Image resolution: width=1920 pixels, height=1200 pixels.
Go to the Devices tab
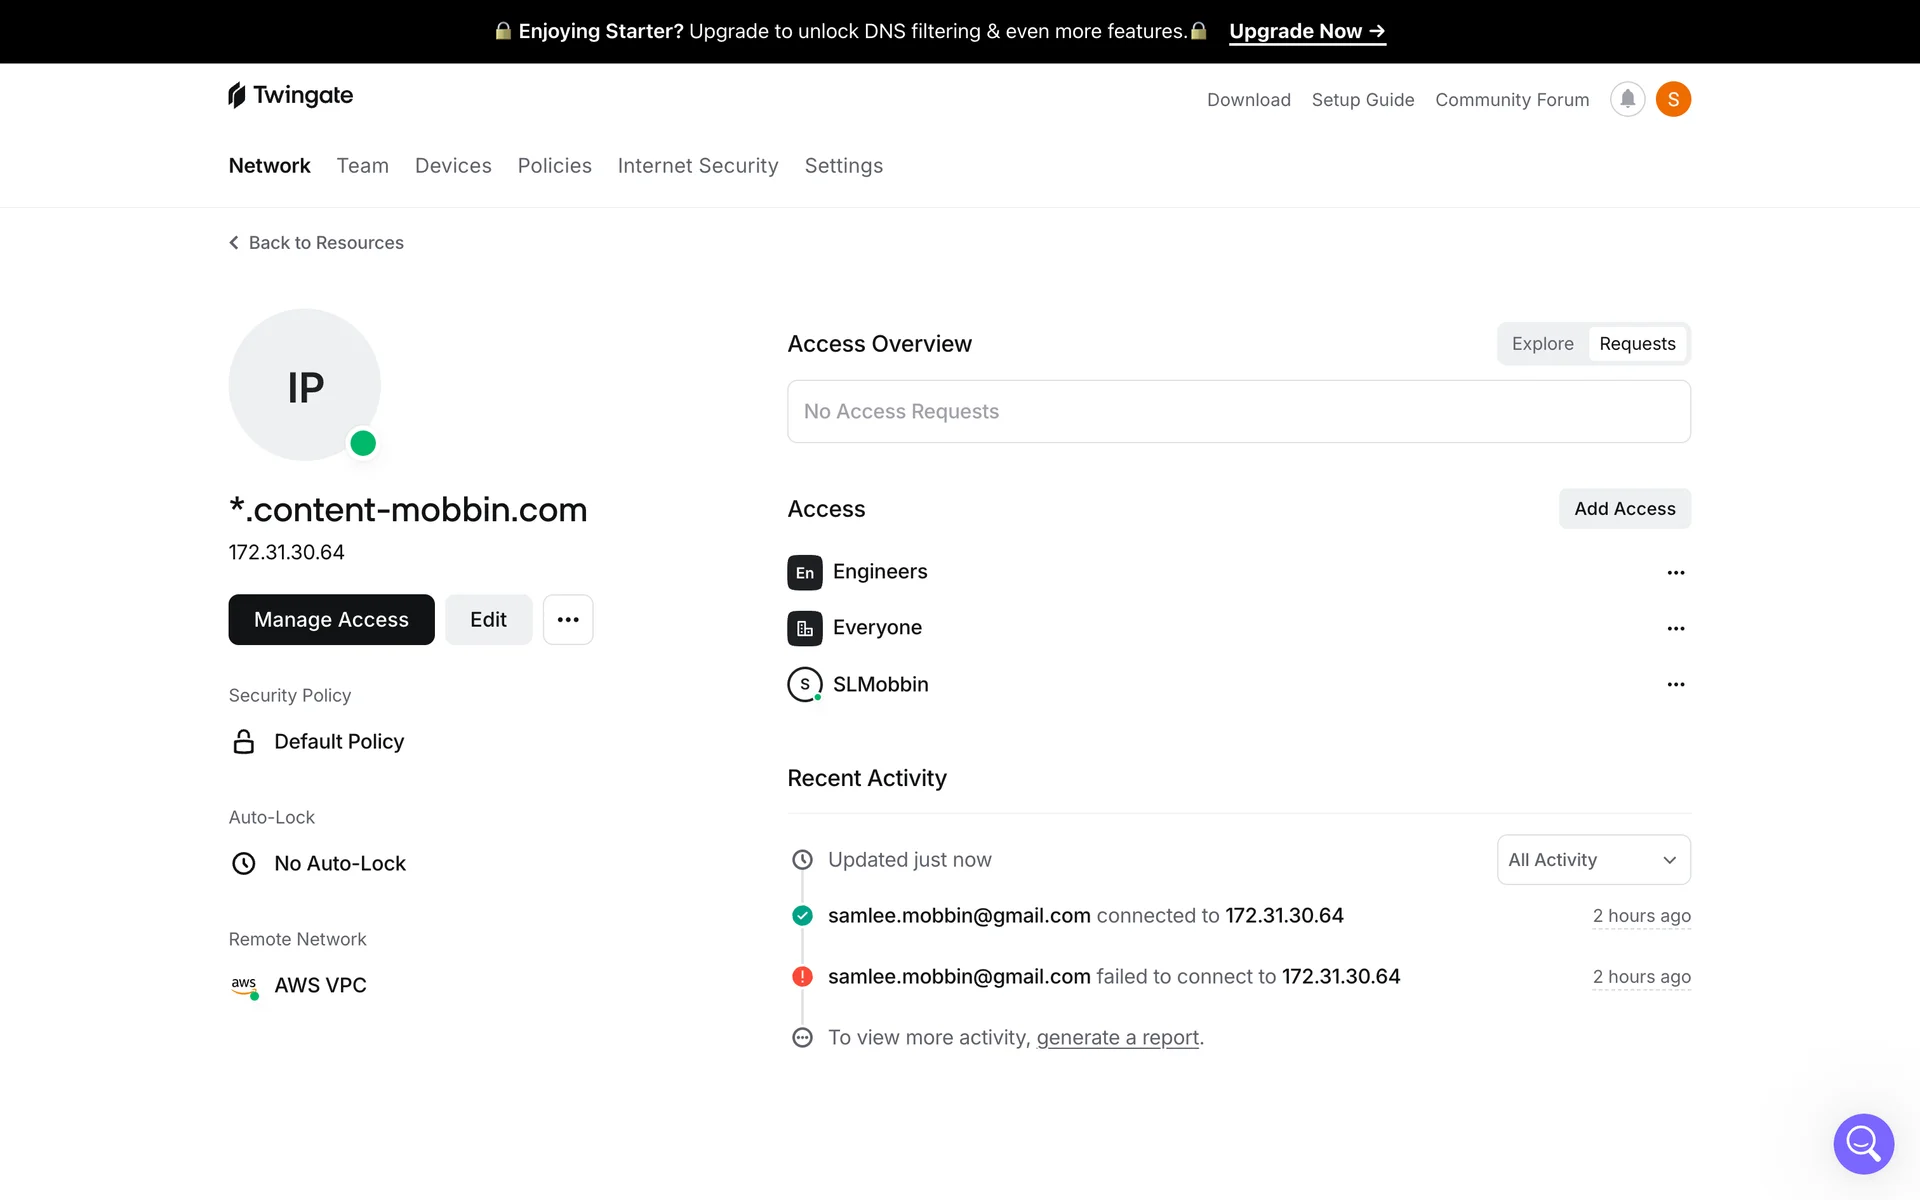point(453,165)
